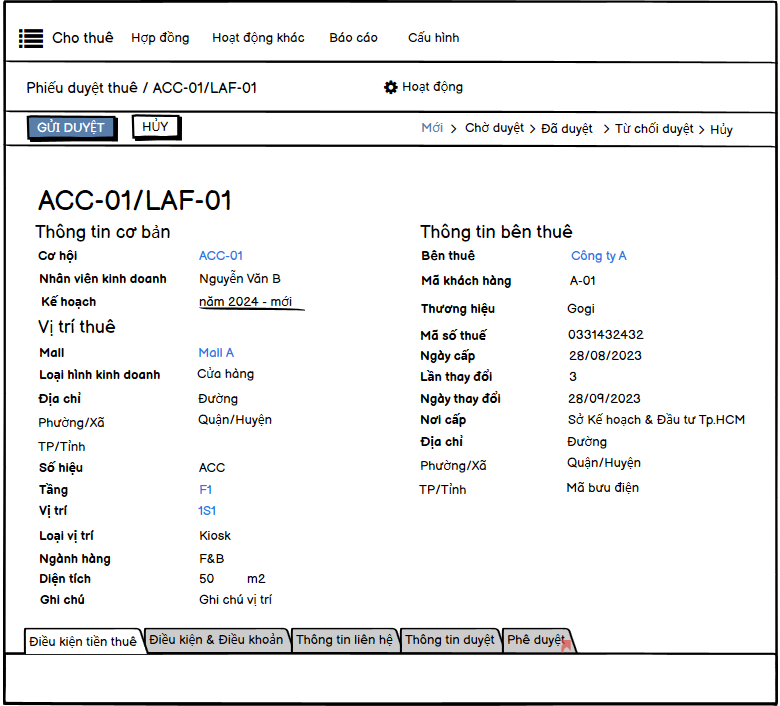Click the F&B industry value
This screenshot has width=780, height=706.
coord(211,559)
